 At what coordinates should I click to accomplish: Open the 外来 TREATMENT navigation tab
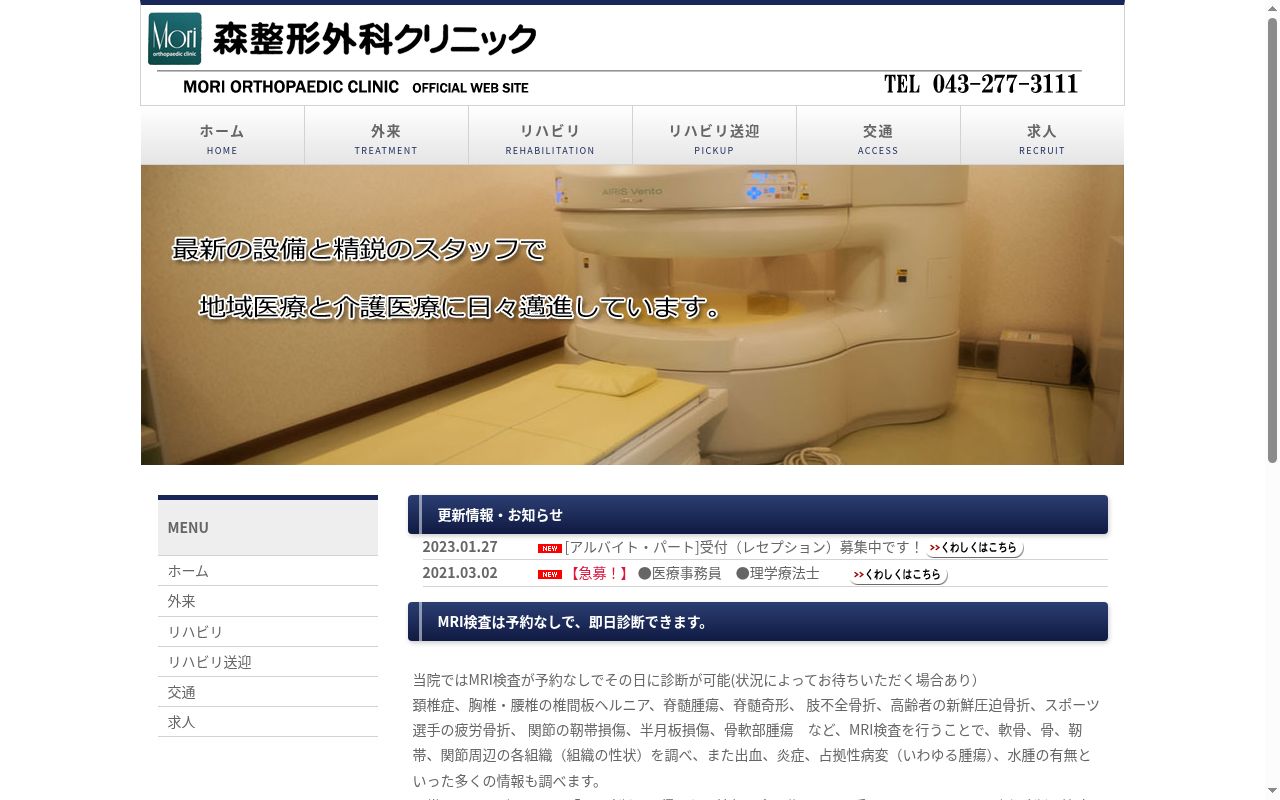[386, 136]
